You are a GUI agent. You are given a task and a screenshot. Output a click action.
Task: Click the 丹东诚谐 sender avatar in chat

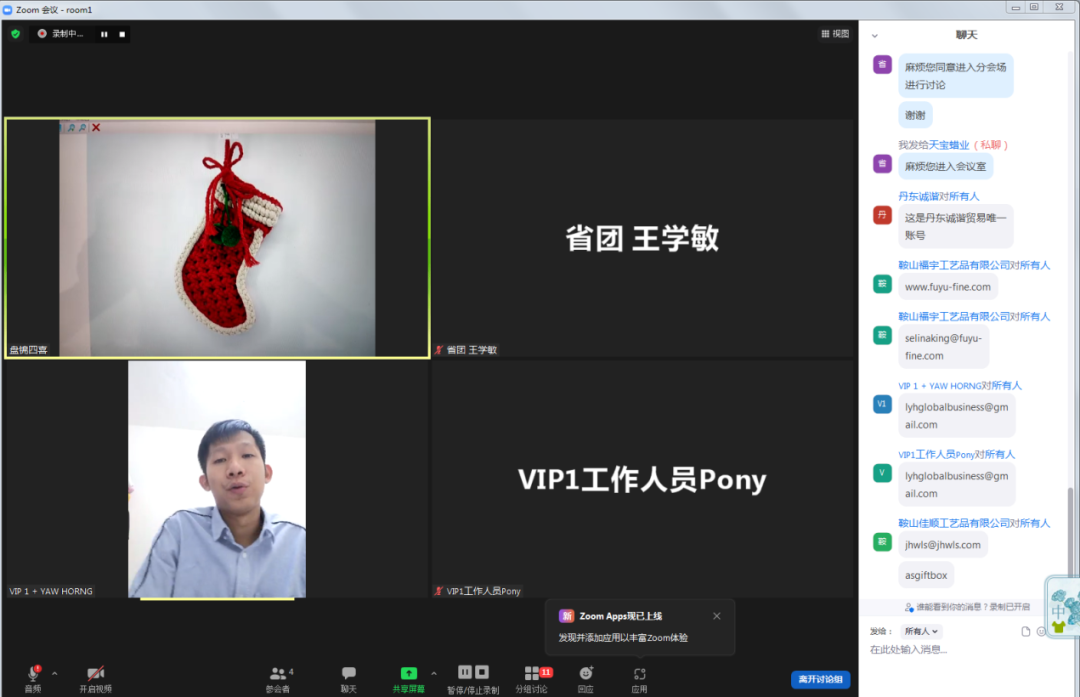pos(882,215)
